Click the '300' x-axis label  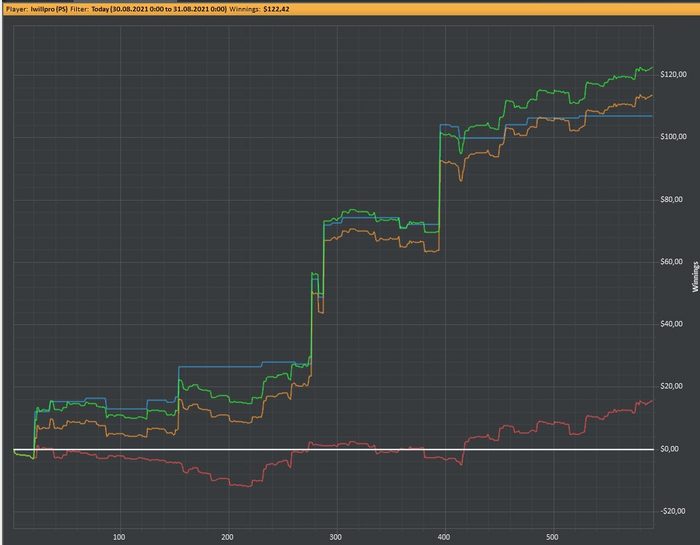click(335, 537)
